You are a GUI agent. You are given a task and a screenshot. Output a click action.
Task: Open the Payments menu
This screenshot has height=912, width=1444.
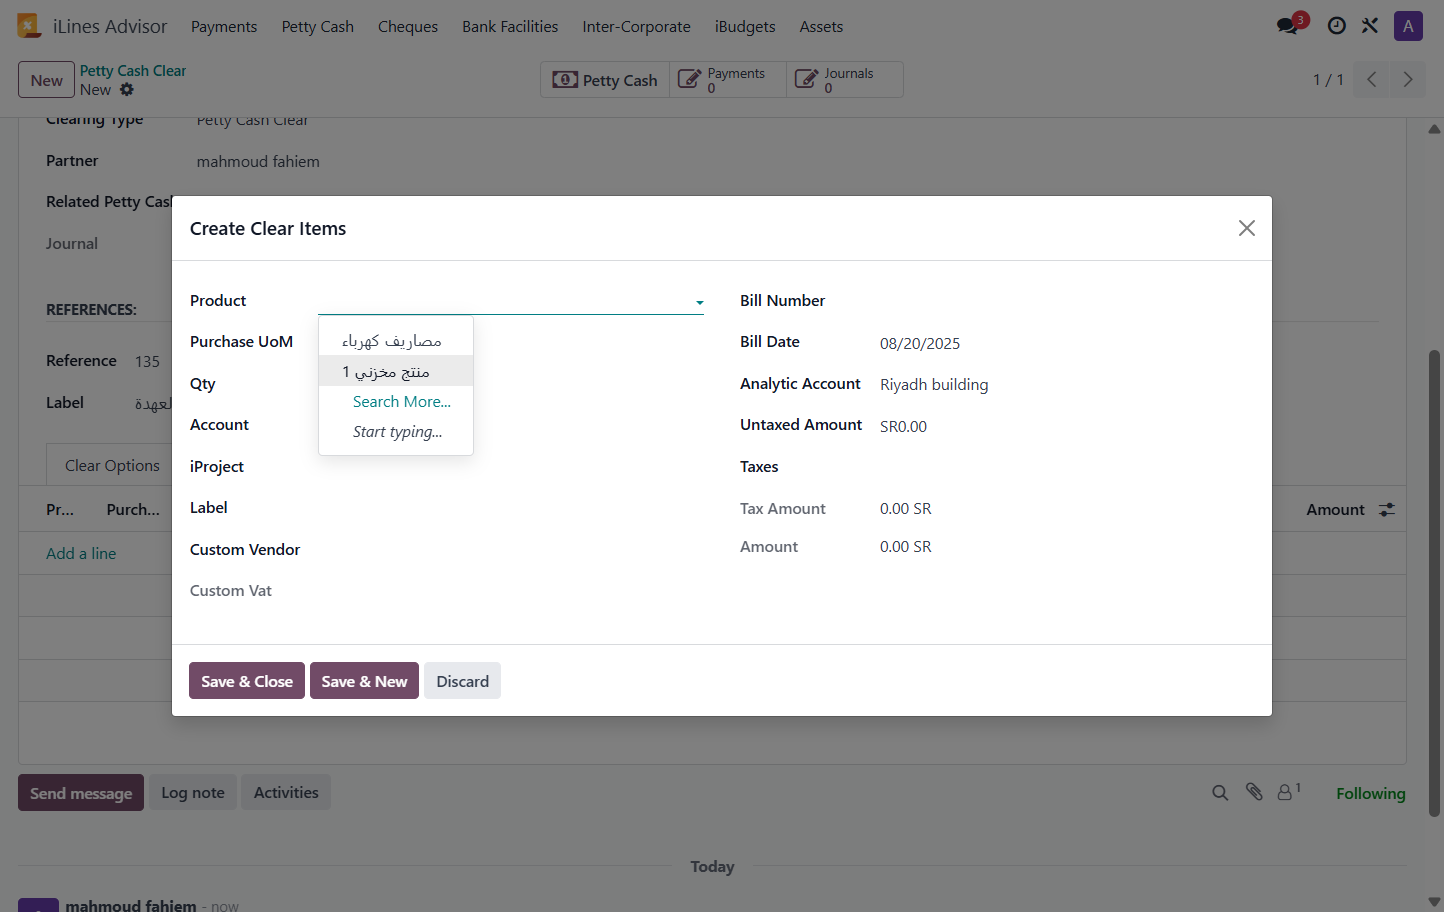pyautogui.click(x=224, y=27)
